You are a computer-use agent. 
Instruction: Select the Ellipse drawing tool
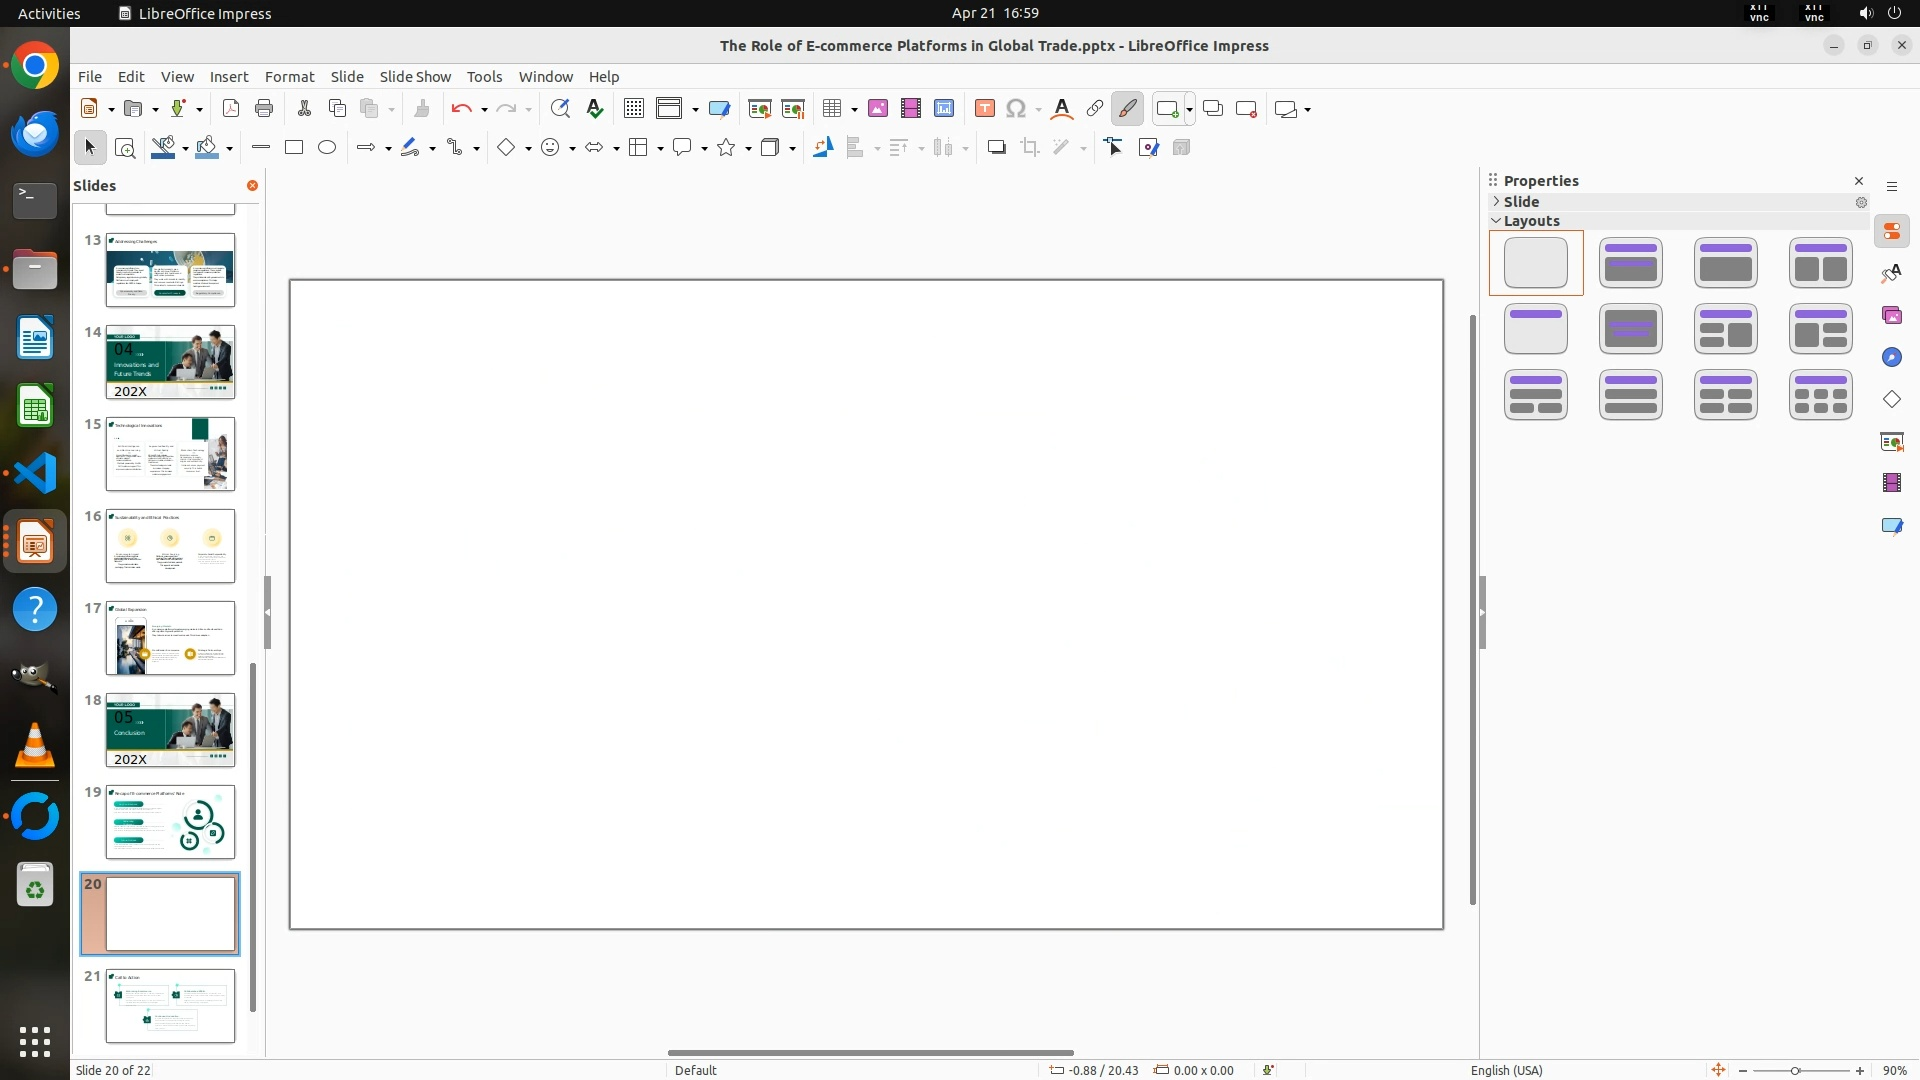tap(327, 148)
